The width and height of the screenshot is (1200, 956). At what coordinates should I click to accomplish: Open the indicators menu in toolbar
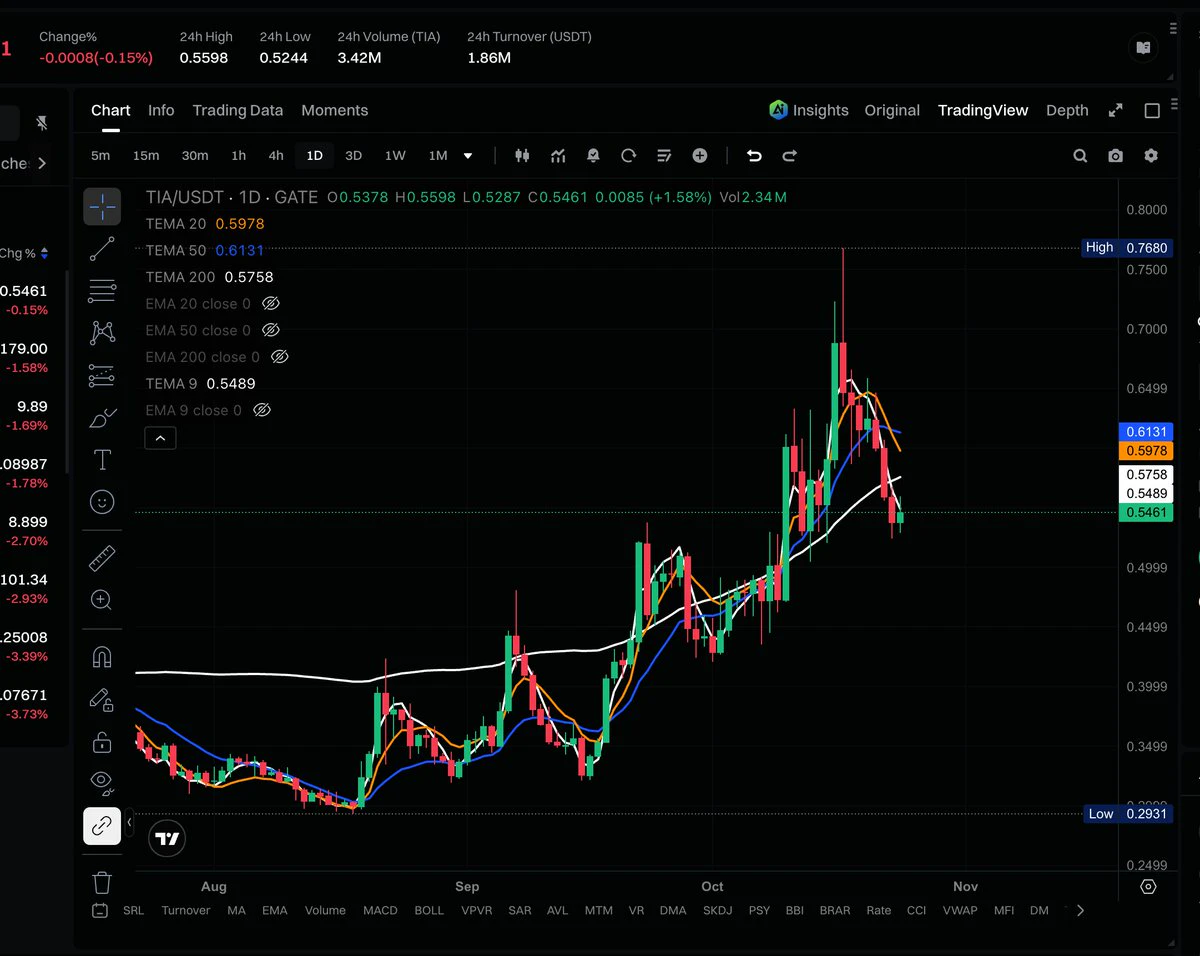(558, 156)
